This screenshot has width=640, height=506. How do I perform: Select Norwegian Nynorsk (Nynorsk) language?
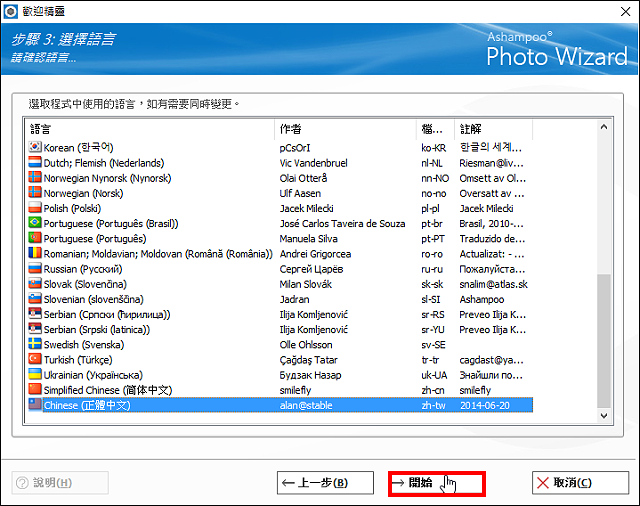tap(107, 178)
